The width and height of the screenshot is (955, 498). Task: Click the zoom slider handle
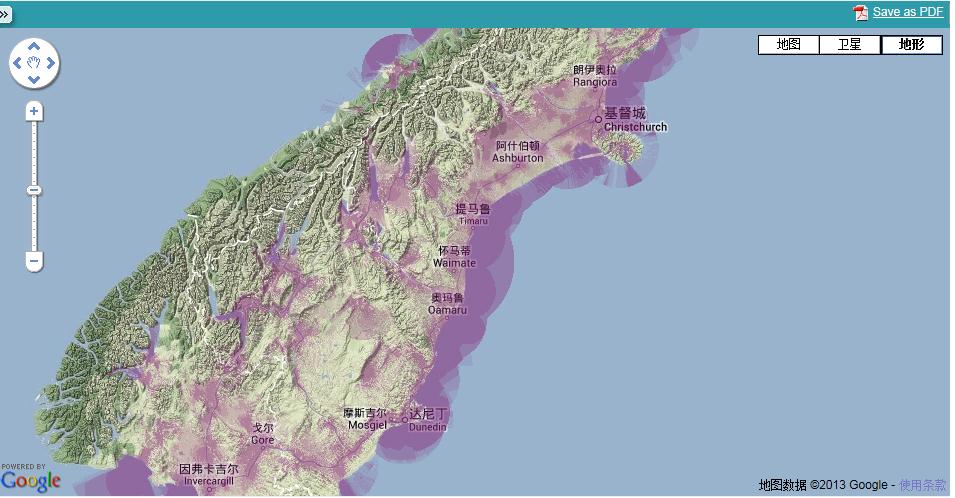(x=34, y=190)
